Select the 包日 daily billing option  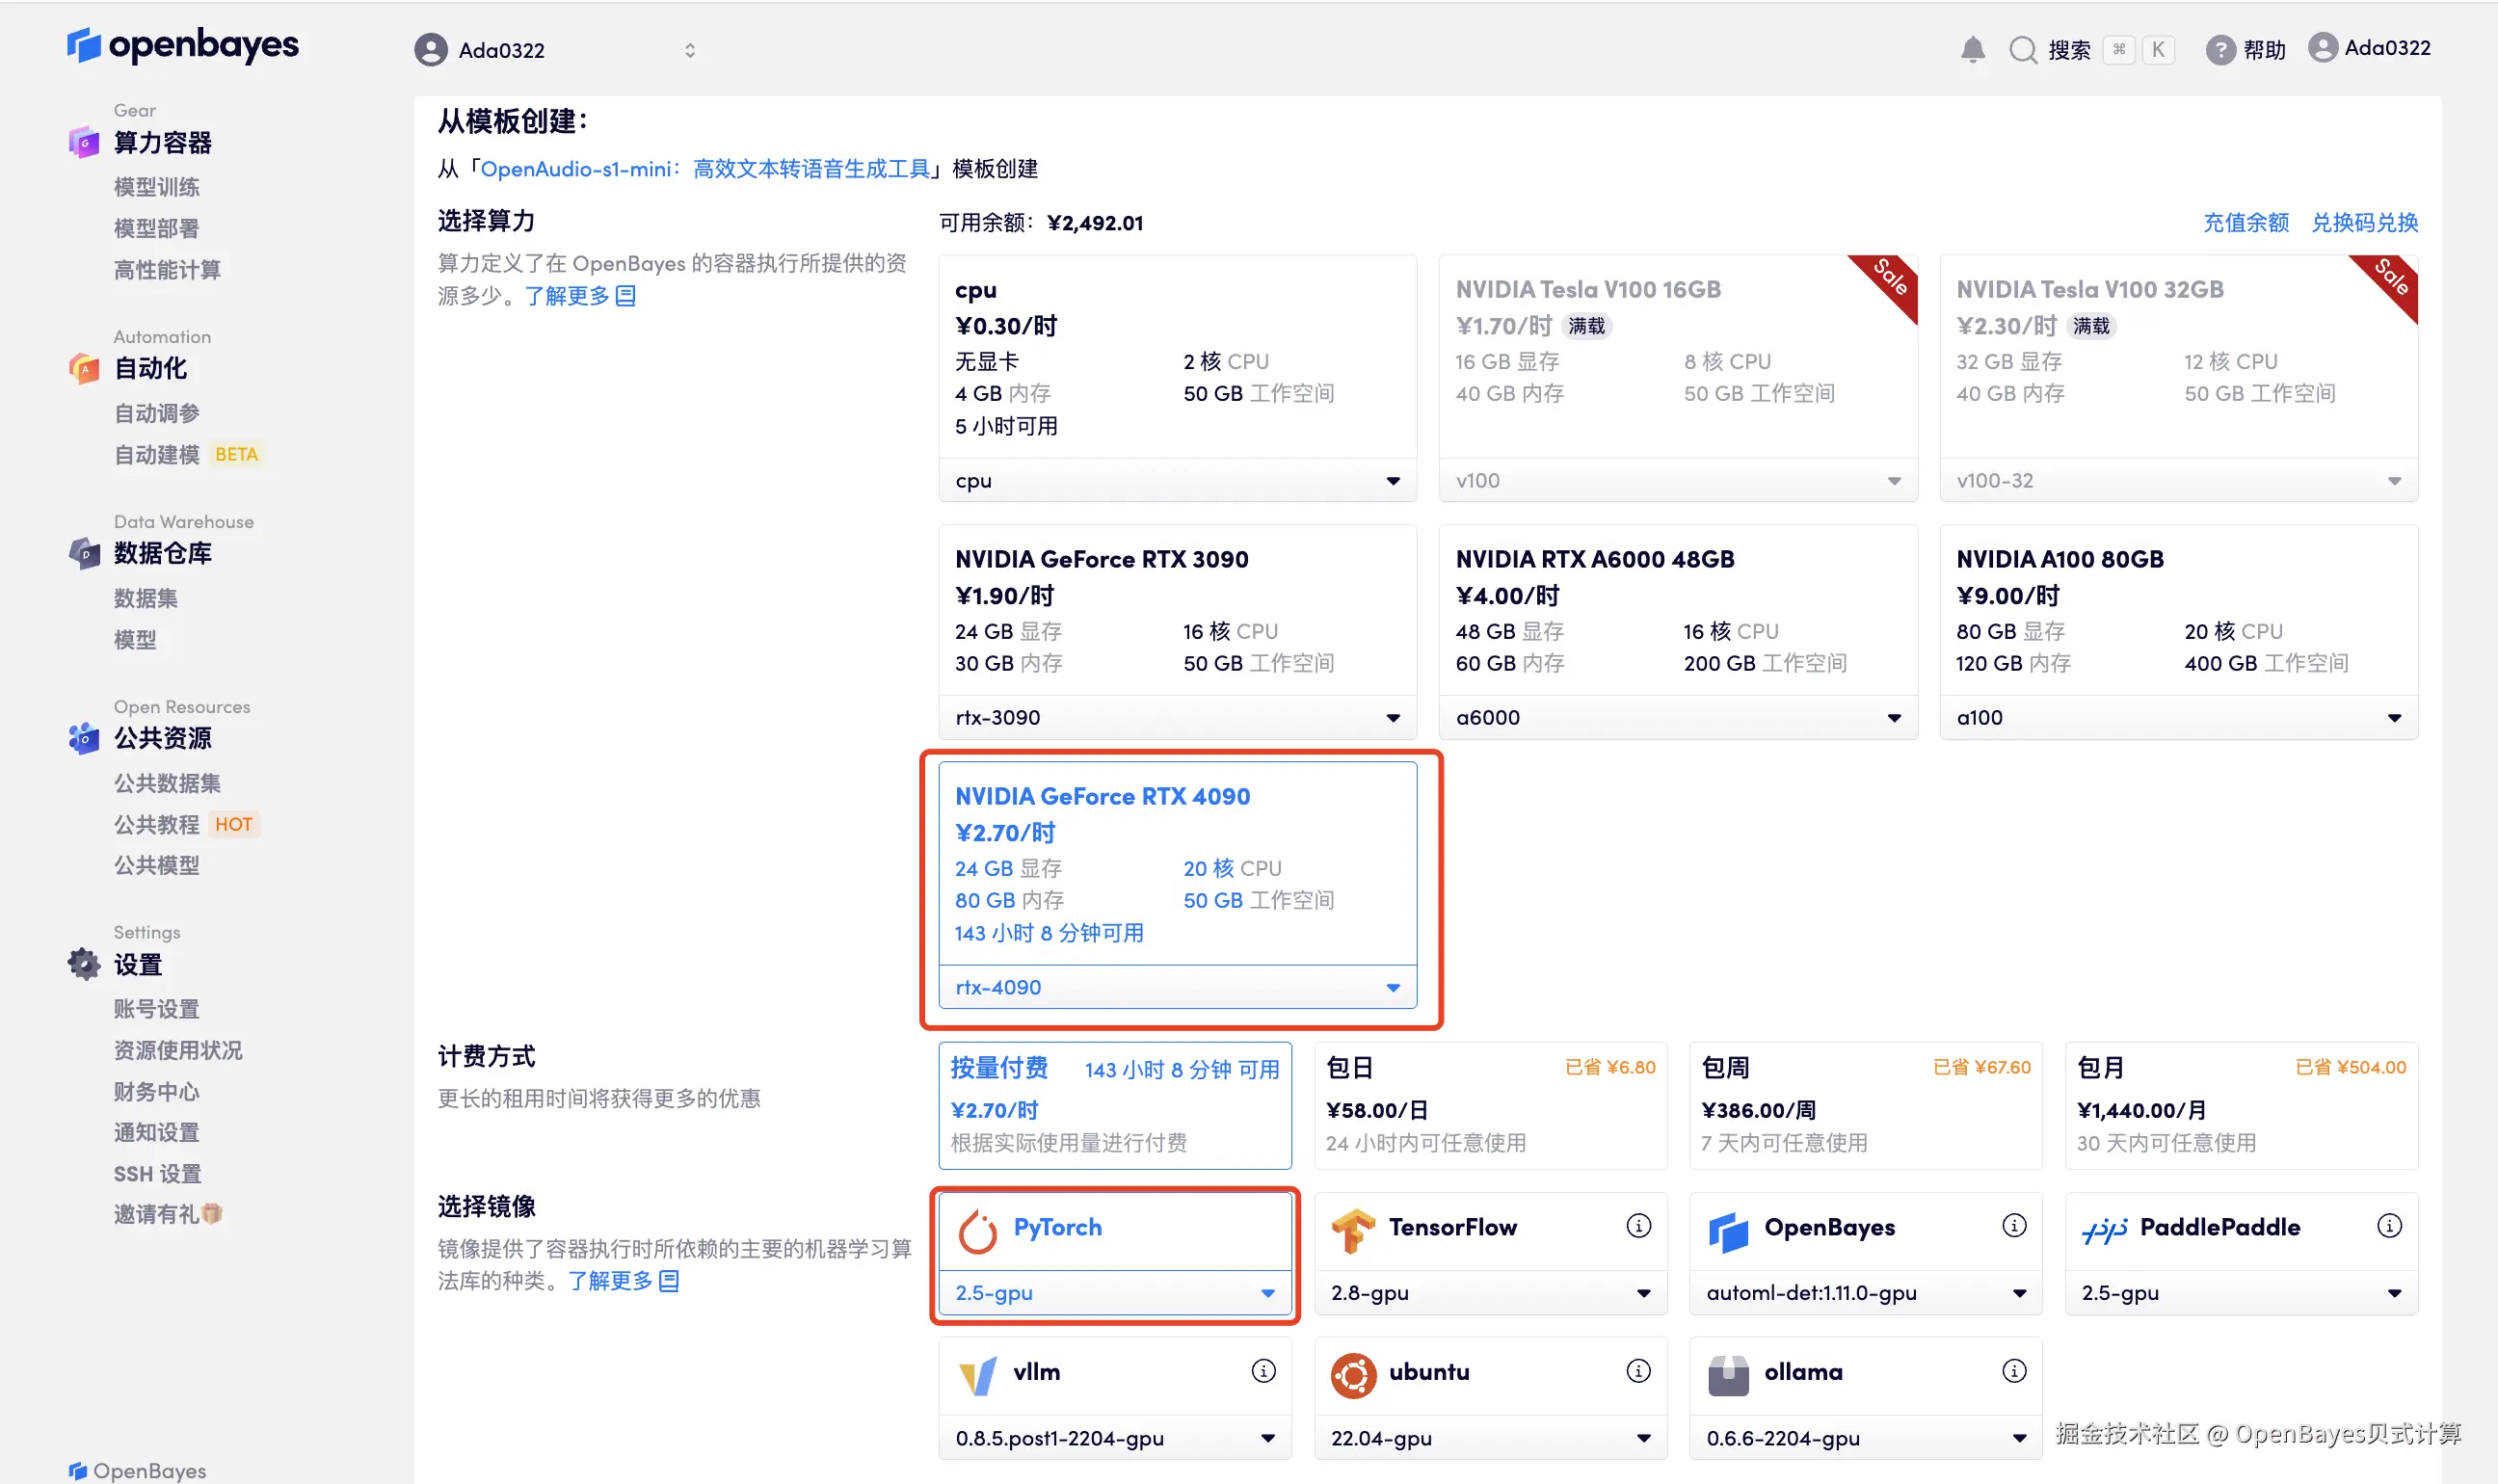pos(1489,1105)
